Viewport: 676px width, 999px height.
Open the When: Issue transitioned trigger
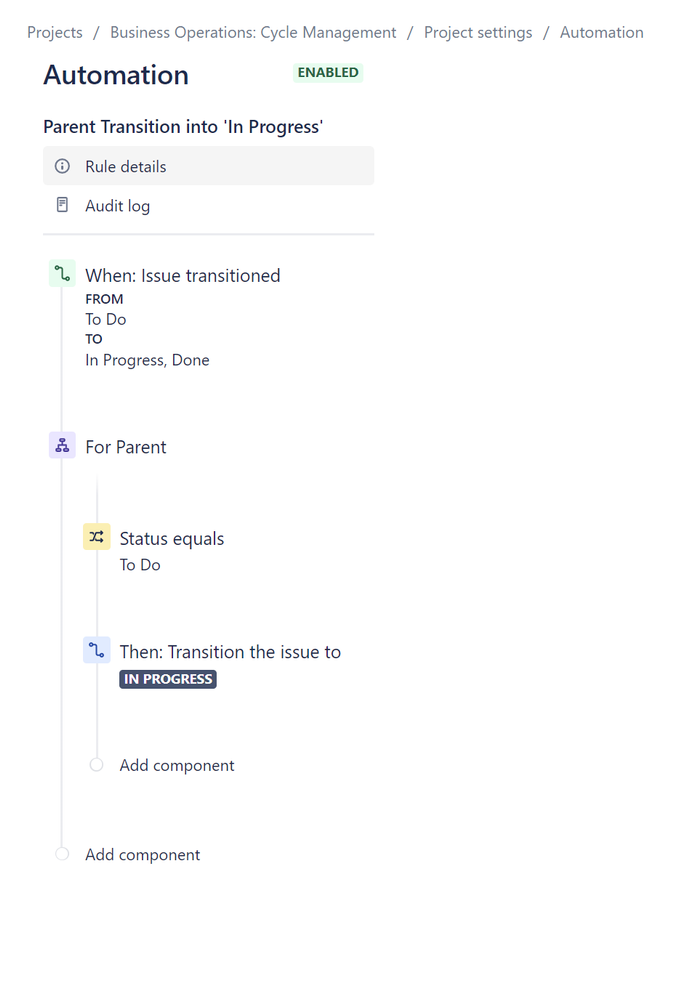point(183,275)
